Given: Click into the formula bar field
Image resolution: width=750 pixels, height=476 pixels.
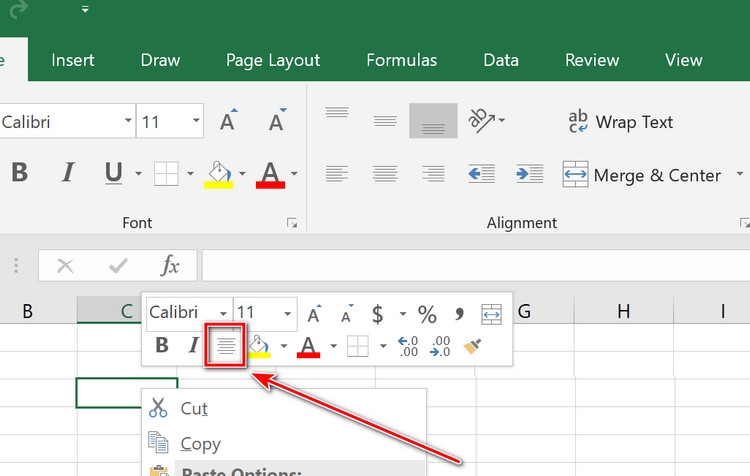Looking at the screenshot, I should (476, 266).
